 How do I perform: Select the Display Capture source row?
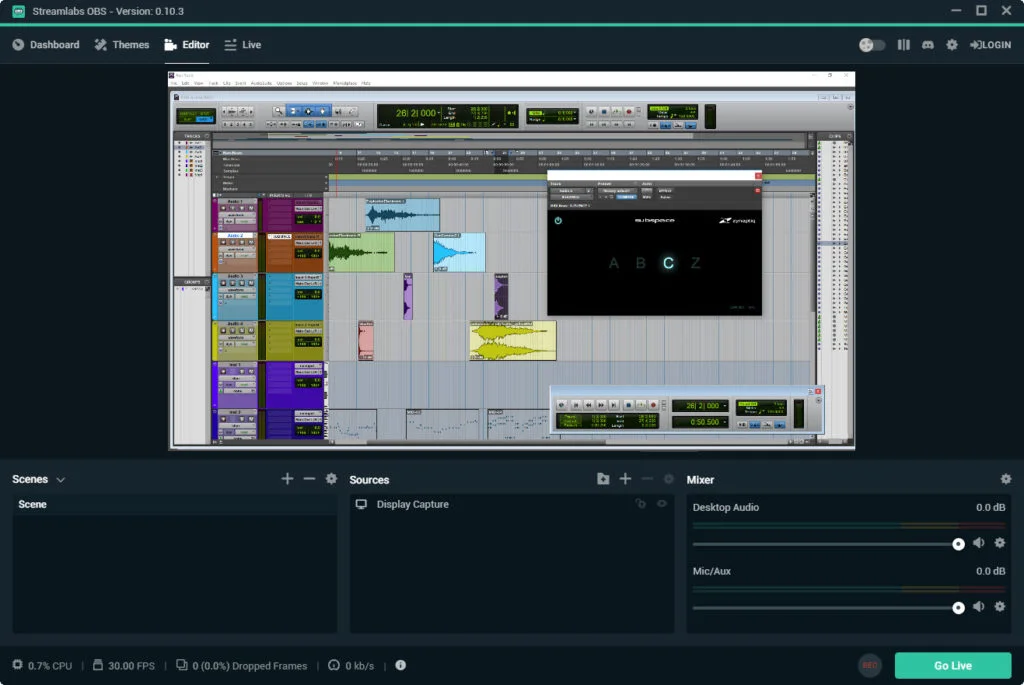(x=511, y=504)
